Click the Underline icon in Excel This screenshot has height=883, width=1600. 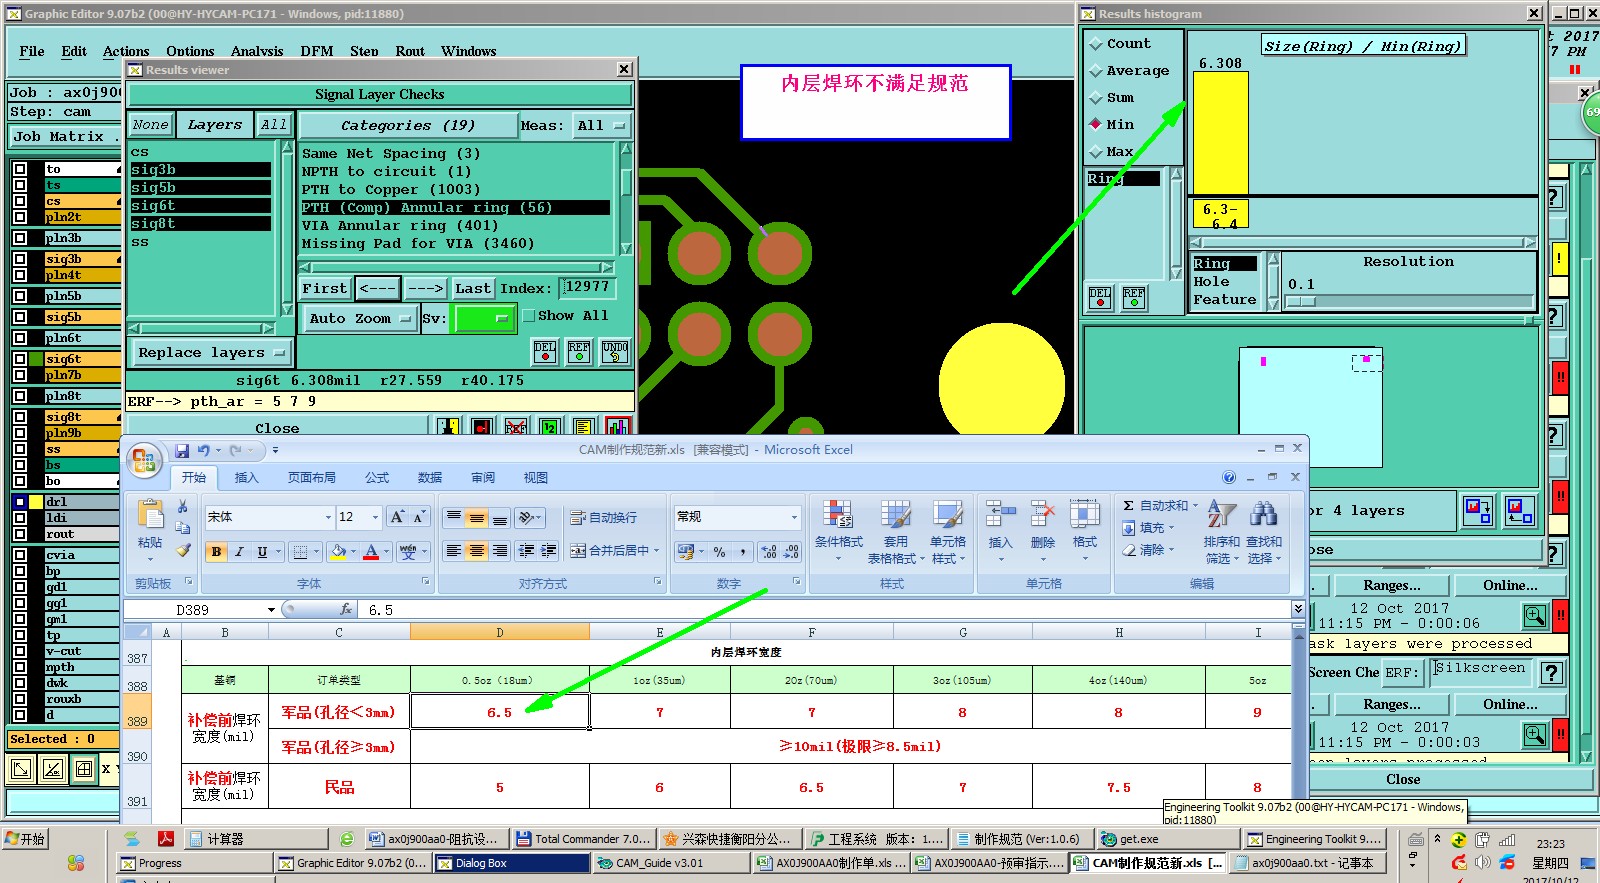[262, 551]
